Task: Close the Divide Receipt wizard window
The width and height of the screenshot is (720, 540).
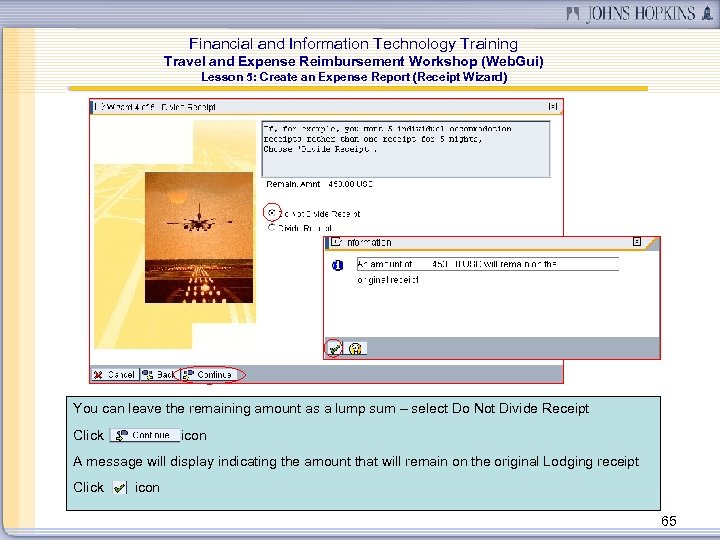Action: click(553, 107)
